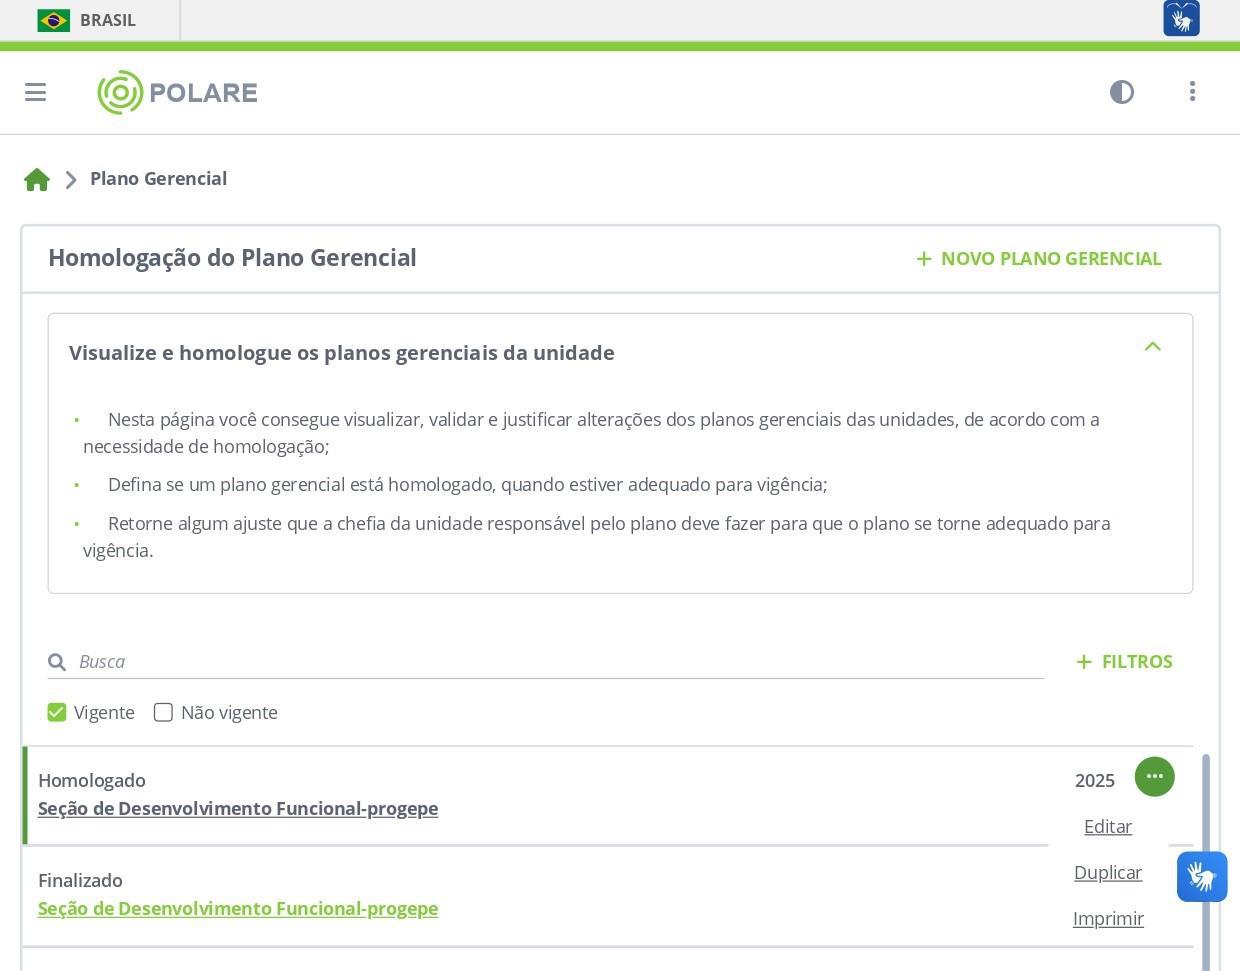Select Imprimir from the actions menu

(x=1108, y=919)
